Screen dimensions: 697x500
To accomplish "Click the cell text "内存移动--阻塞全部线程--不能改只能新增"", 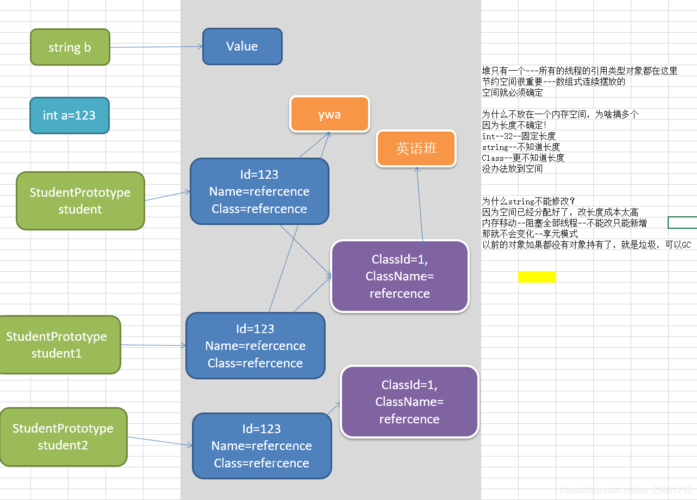I will [x=565, y=223].
